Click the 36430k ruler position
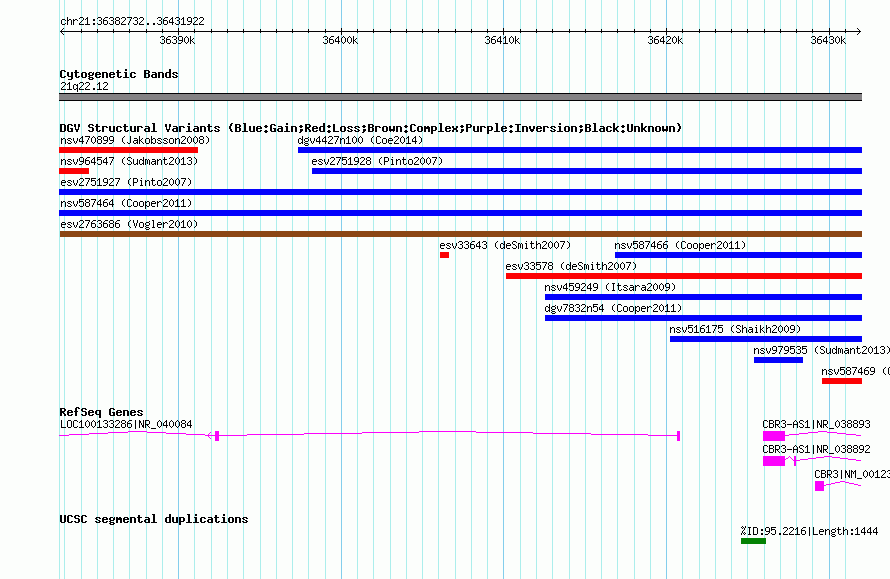 click(x=828, y=40)
